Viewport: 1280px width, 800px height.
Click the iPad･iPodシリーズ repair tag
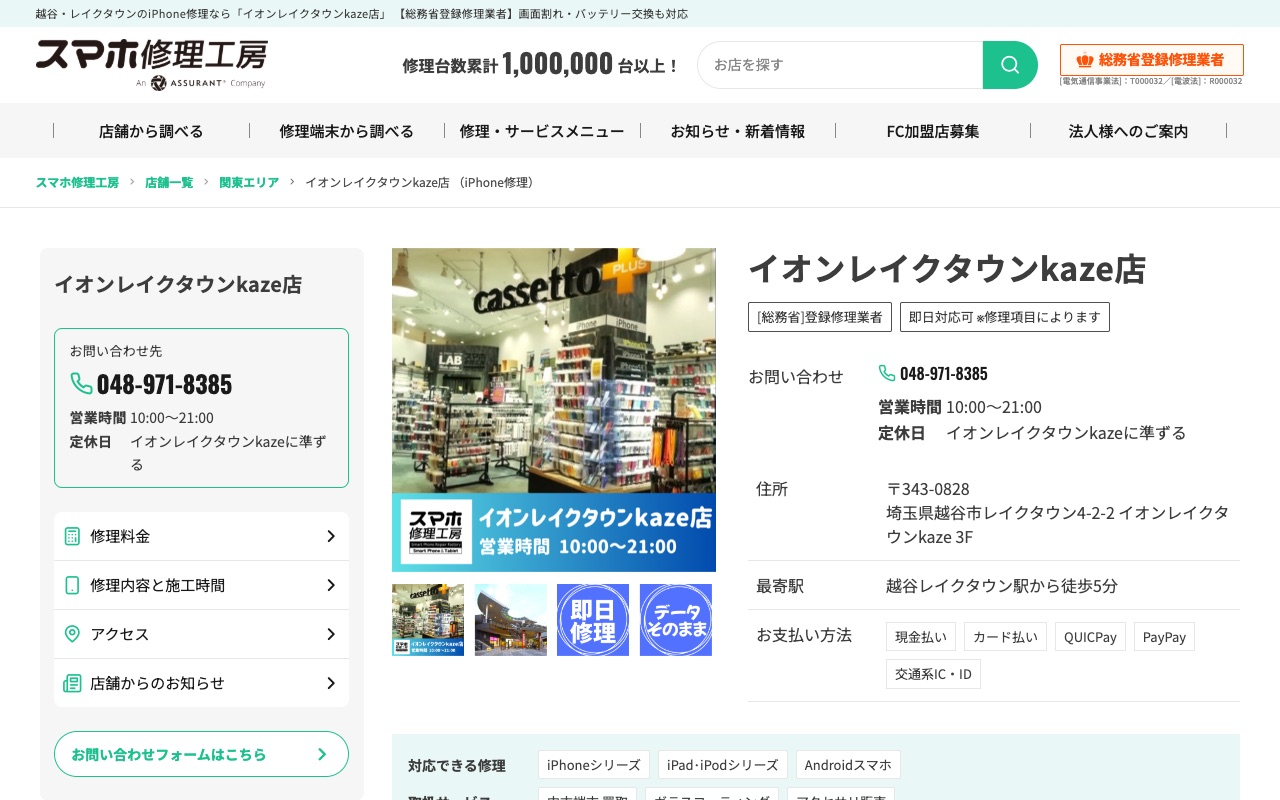tap(723, 765)
